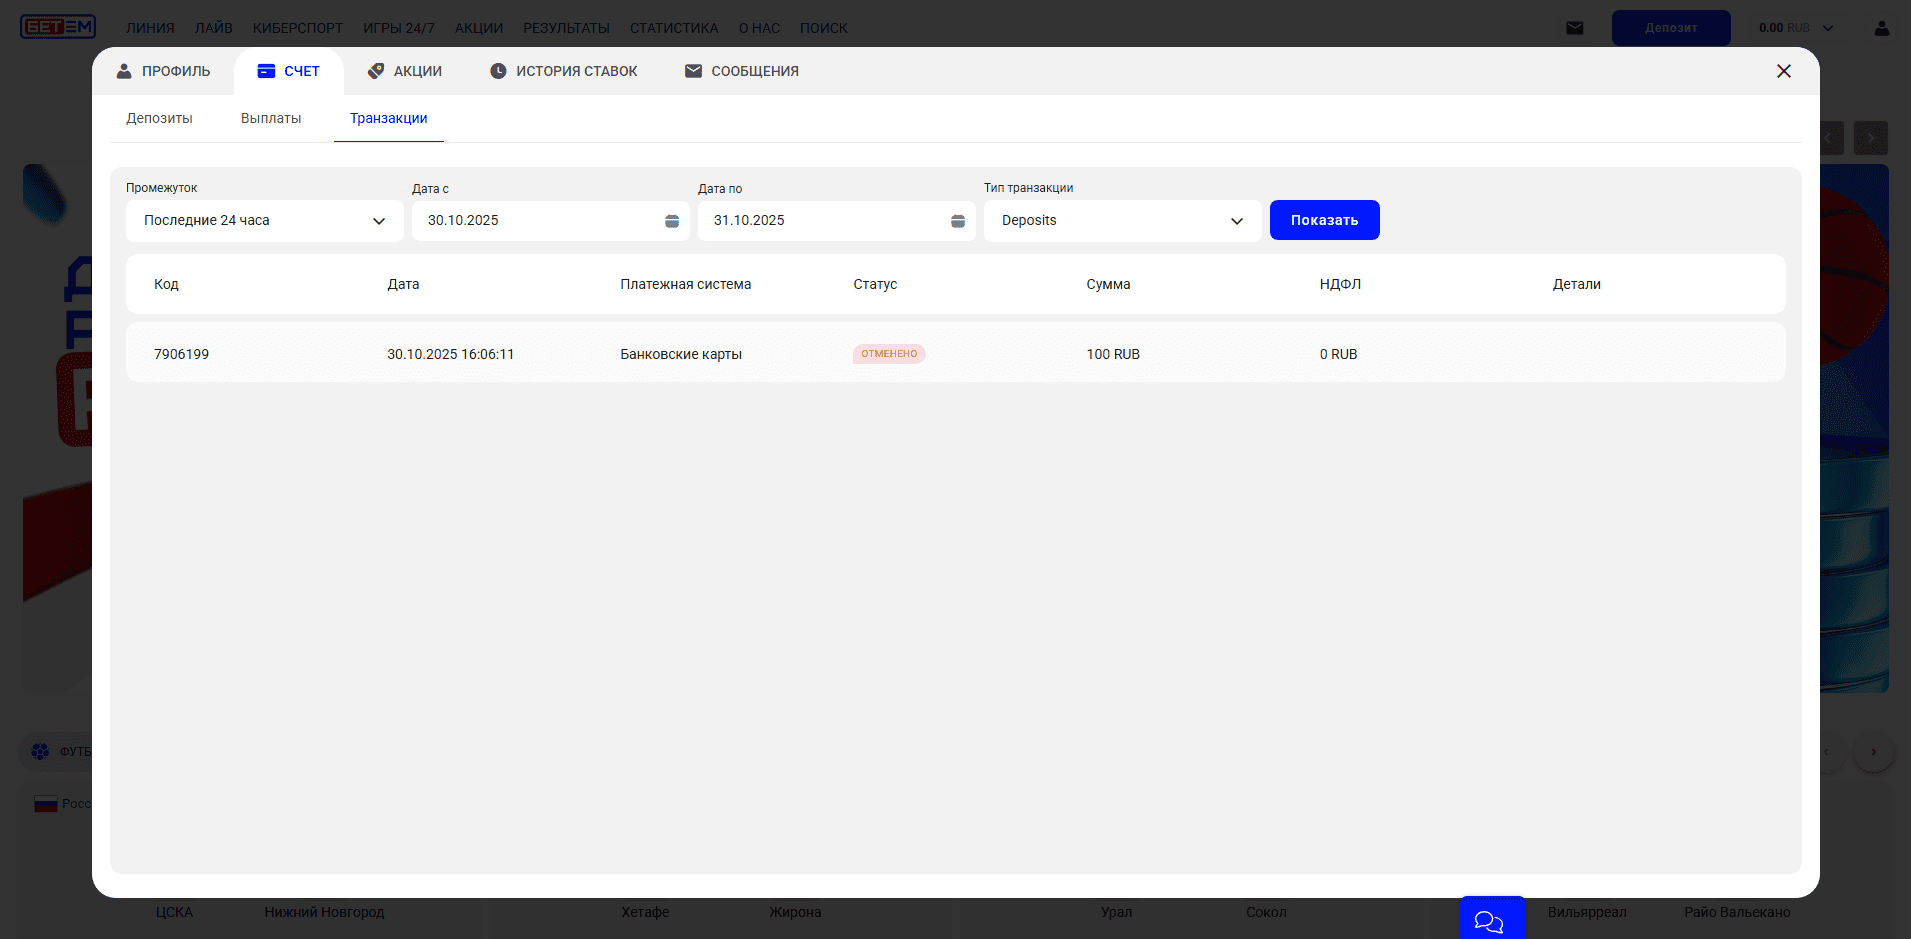Switch to the Выплаты sub-tab
This screenshot has height=939, width=1911.
point(271,118)
